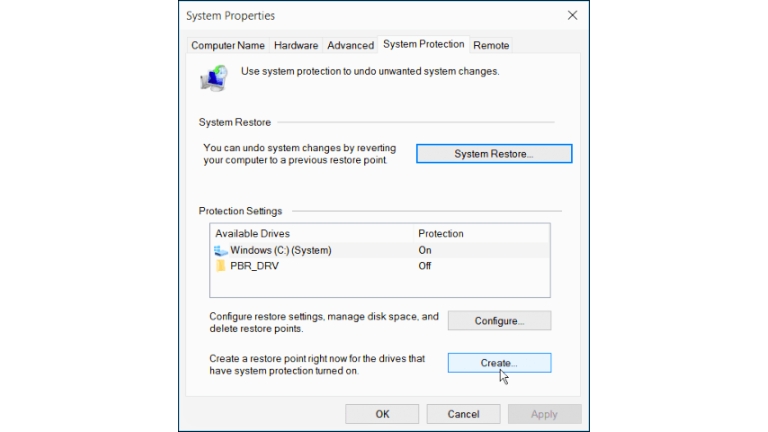The width and height of the screenshot is (768, 432).
Task: Close the System Properties dialog
Action: (572, 15)
